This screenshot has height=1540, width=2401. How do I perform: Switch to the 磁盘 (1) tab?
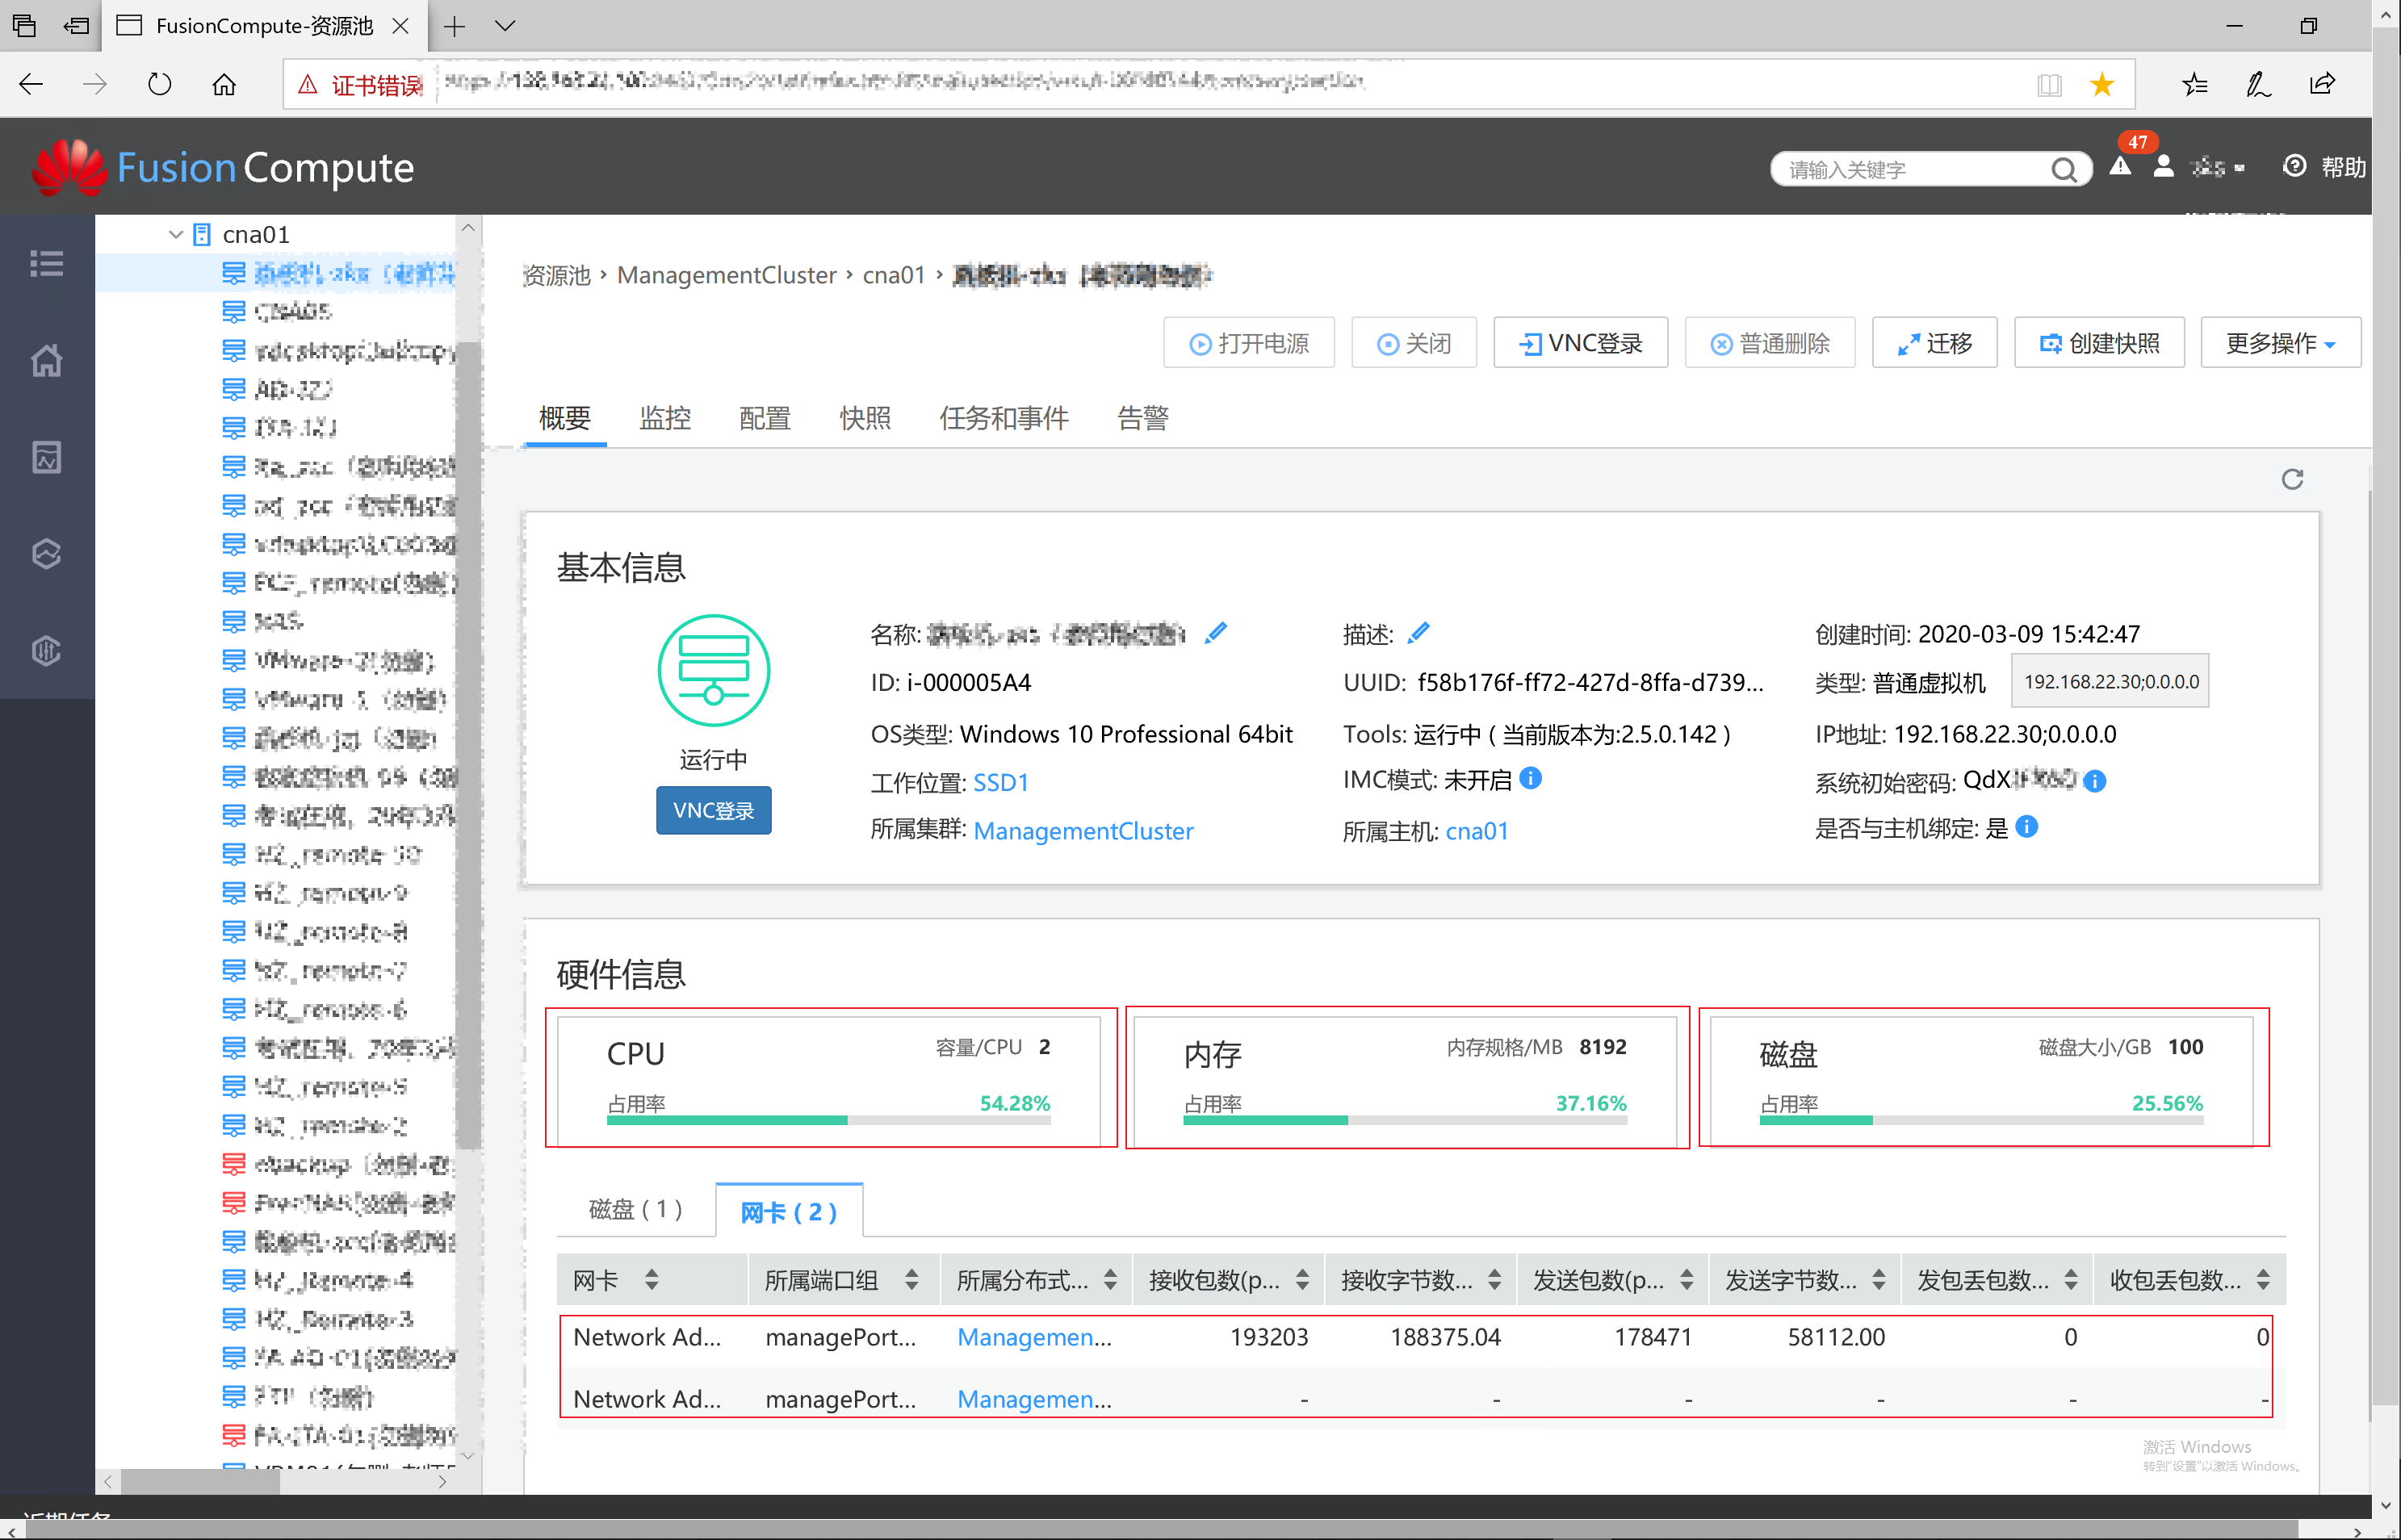[636, 1210]
